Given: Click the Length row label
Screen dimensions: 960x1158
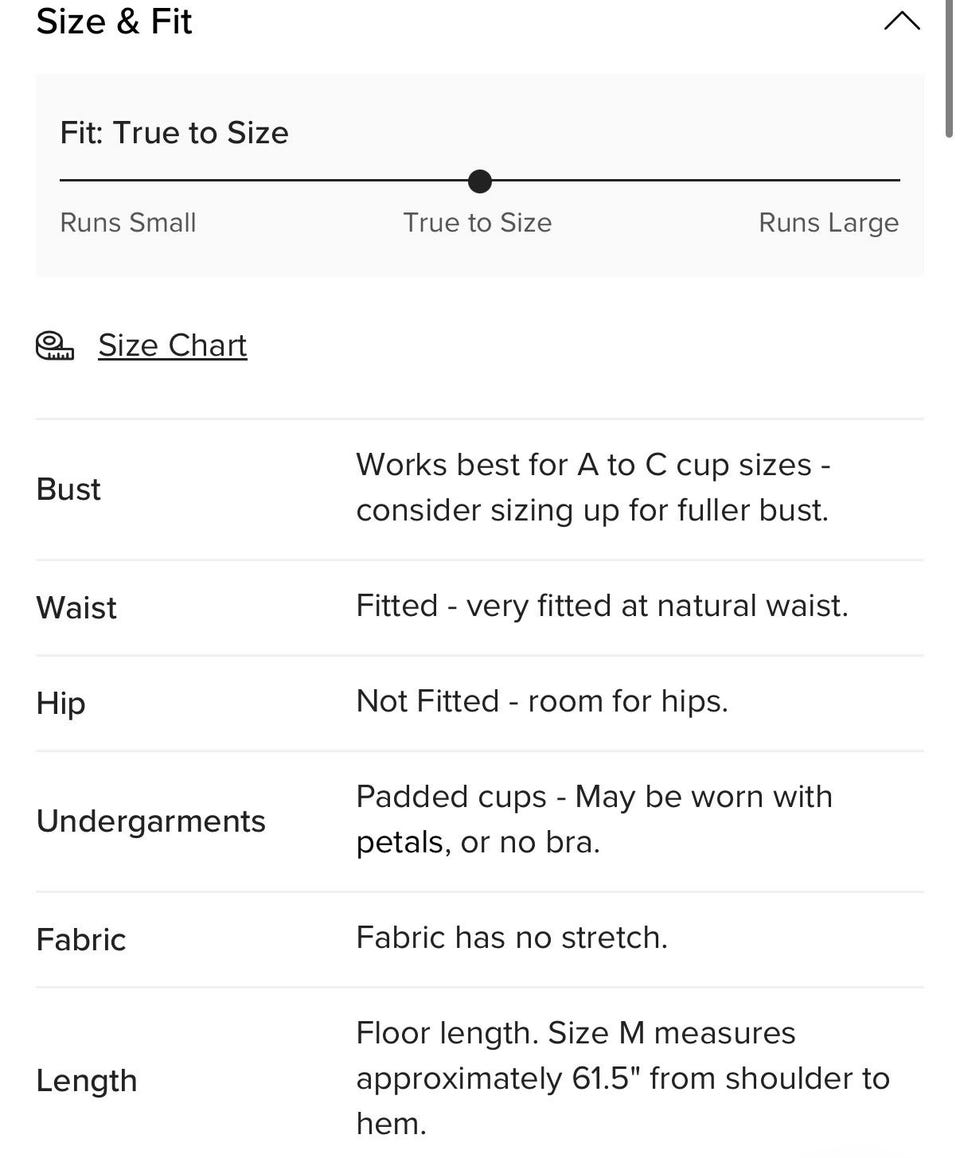Looking at the screenshot, I should pos(86,1080).
